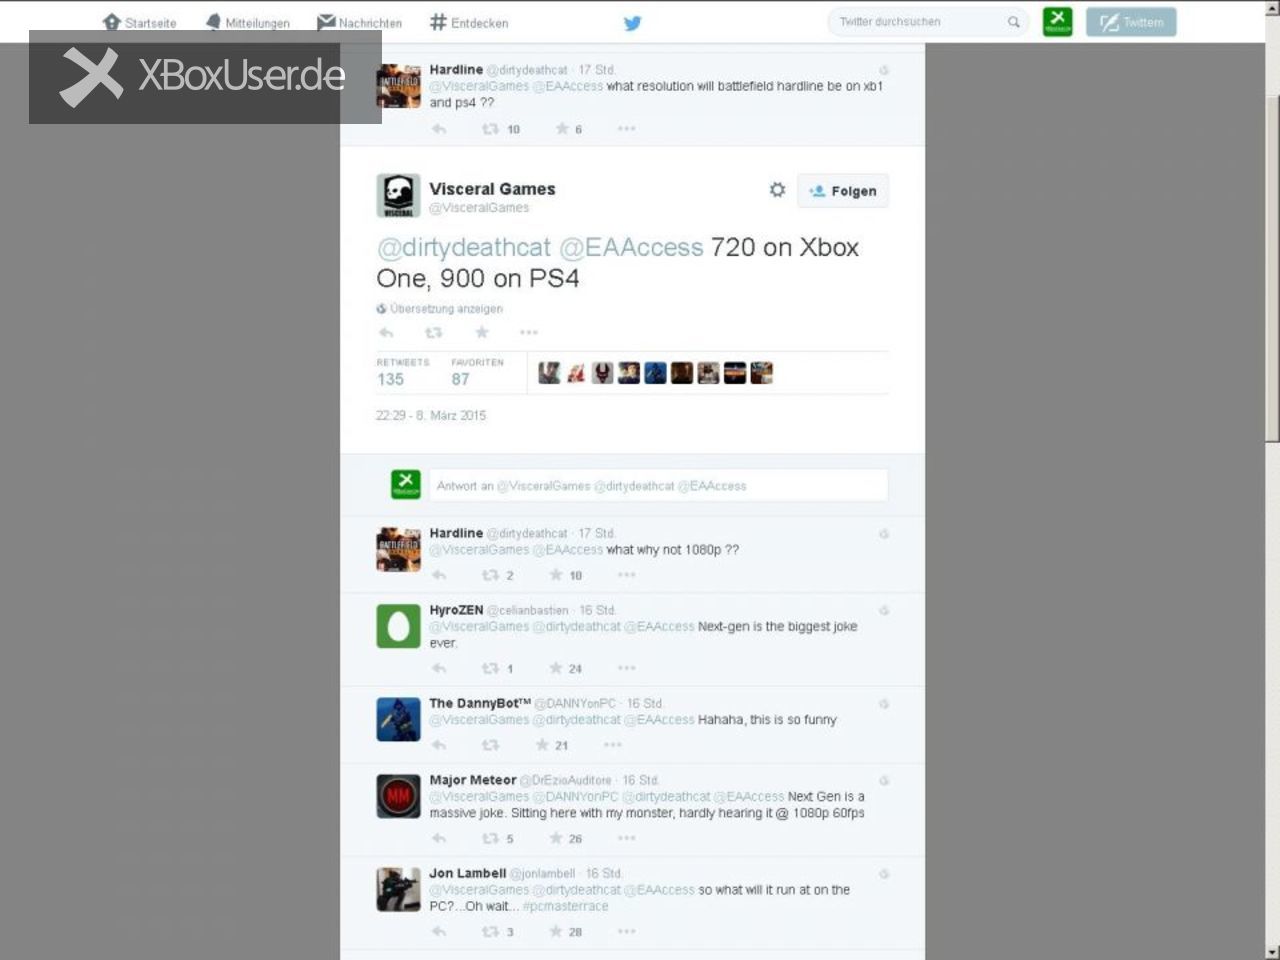The width and height of the screenshot is (1280, 960).
Task: Open the Mitteilungen notifications tab
Action: [x=247, y=22]
